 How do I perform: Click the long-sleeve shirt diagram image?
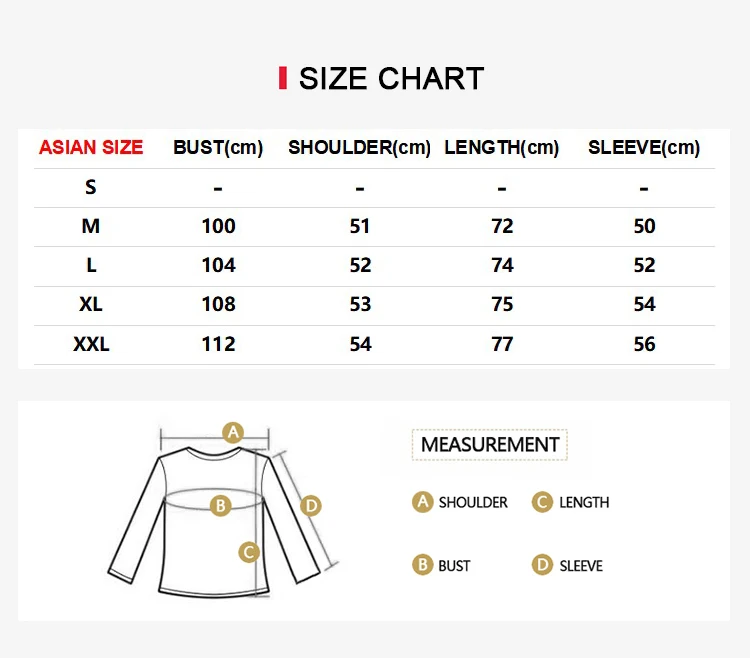pyautogui.click(x=223, y=510)
